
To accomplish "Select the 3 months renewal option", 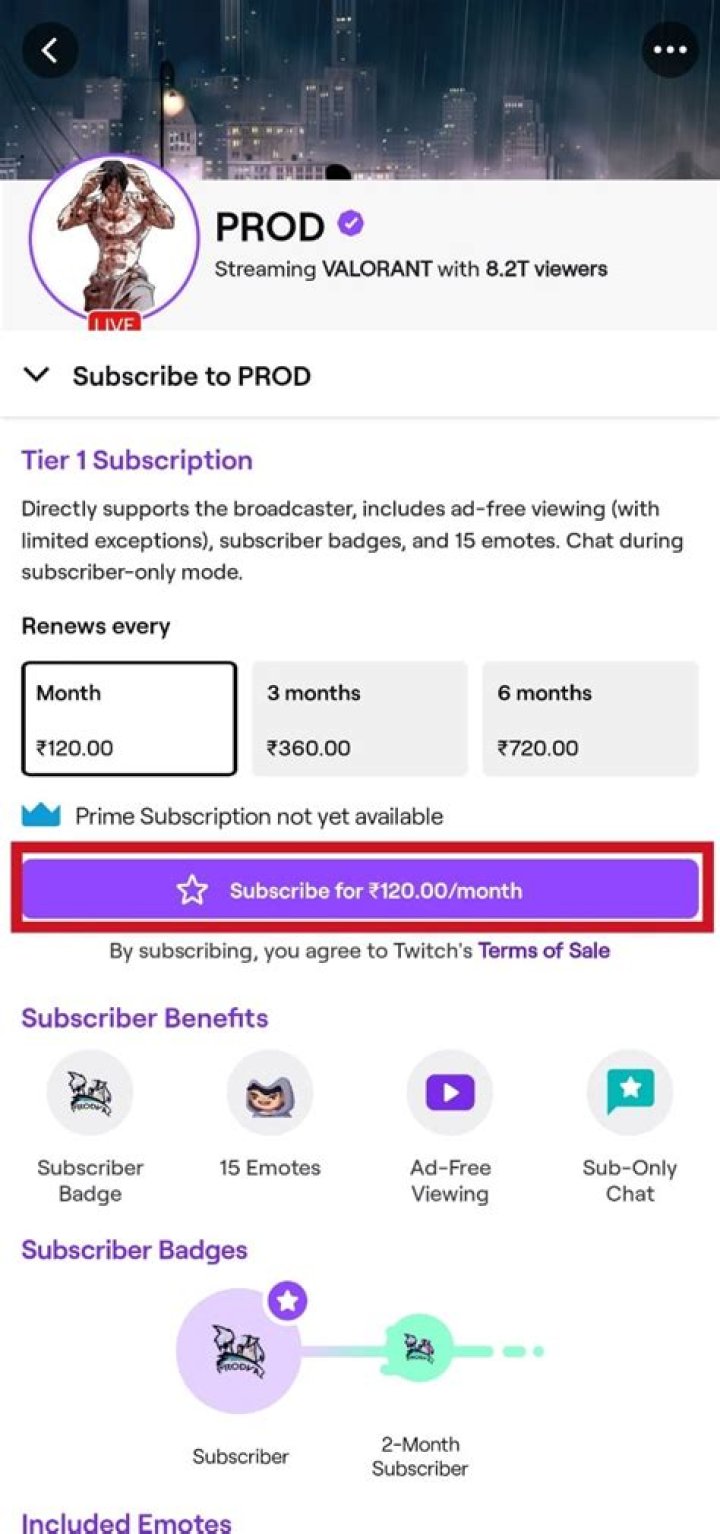I will click(x=359, y=718).
